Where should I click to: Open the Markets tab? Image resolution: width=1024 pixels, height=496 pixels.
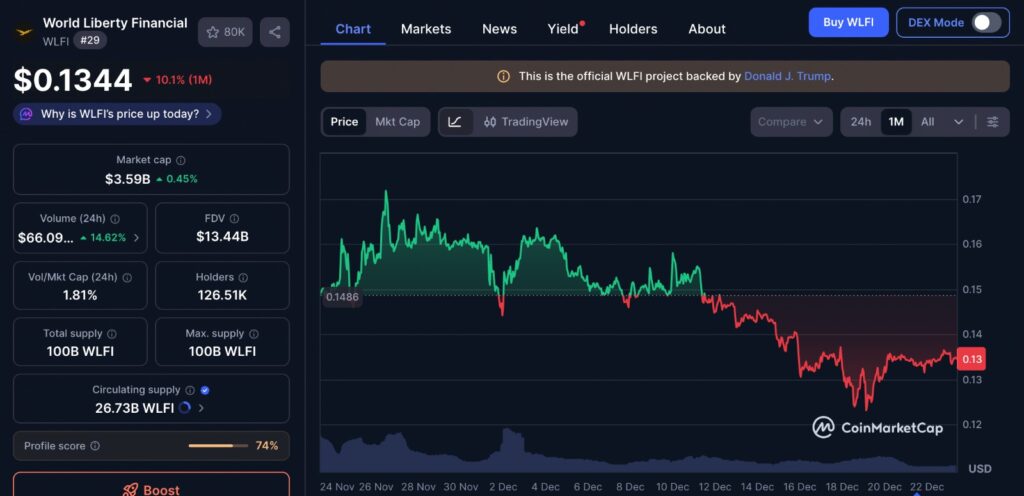[x=426, y=29]
